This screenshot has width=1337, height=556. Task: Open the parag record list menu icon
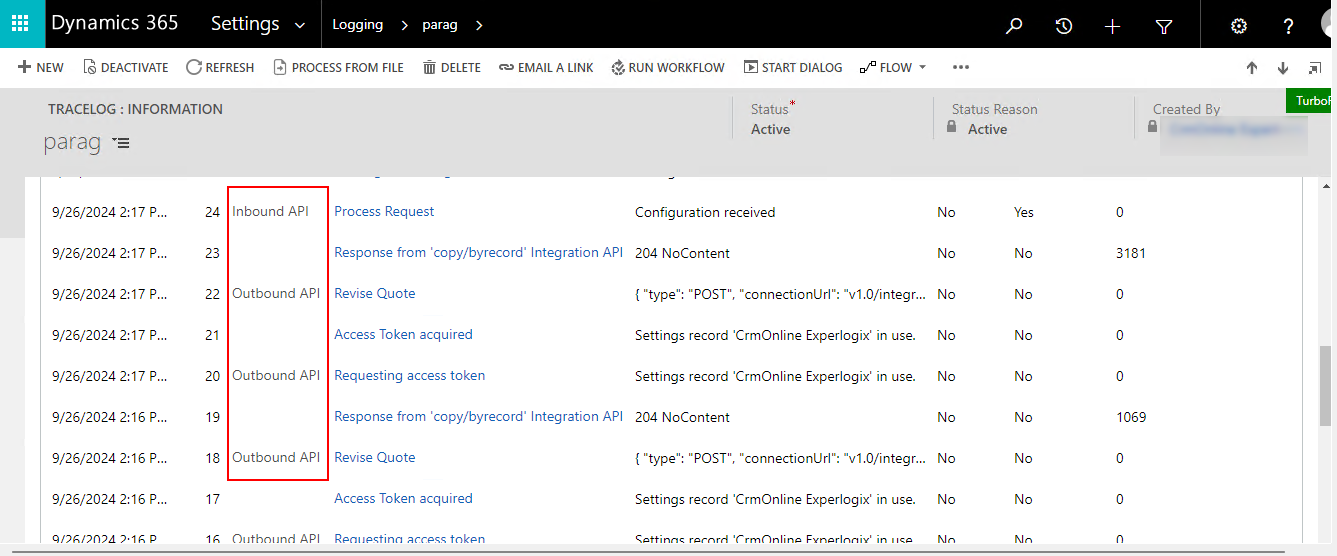(x=121, y=143)
